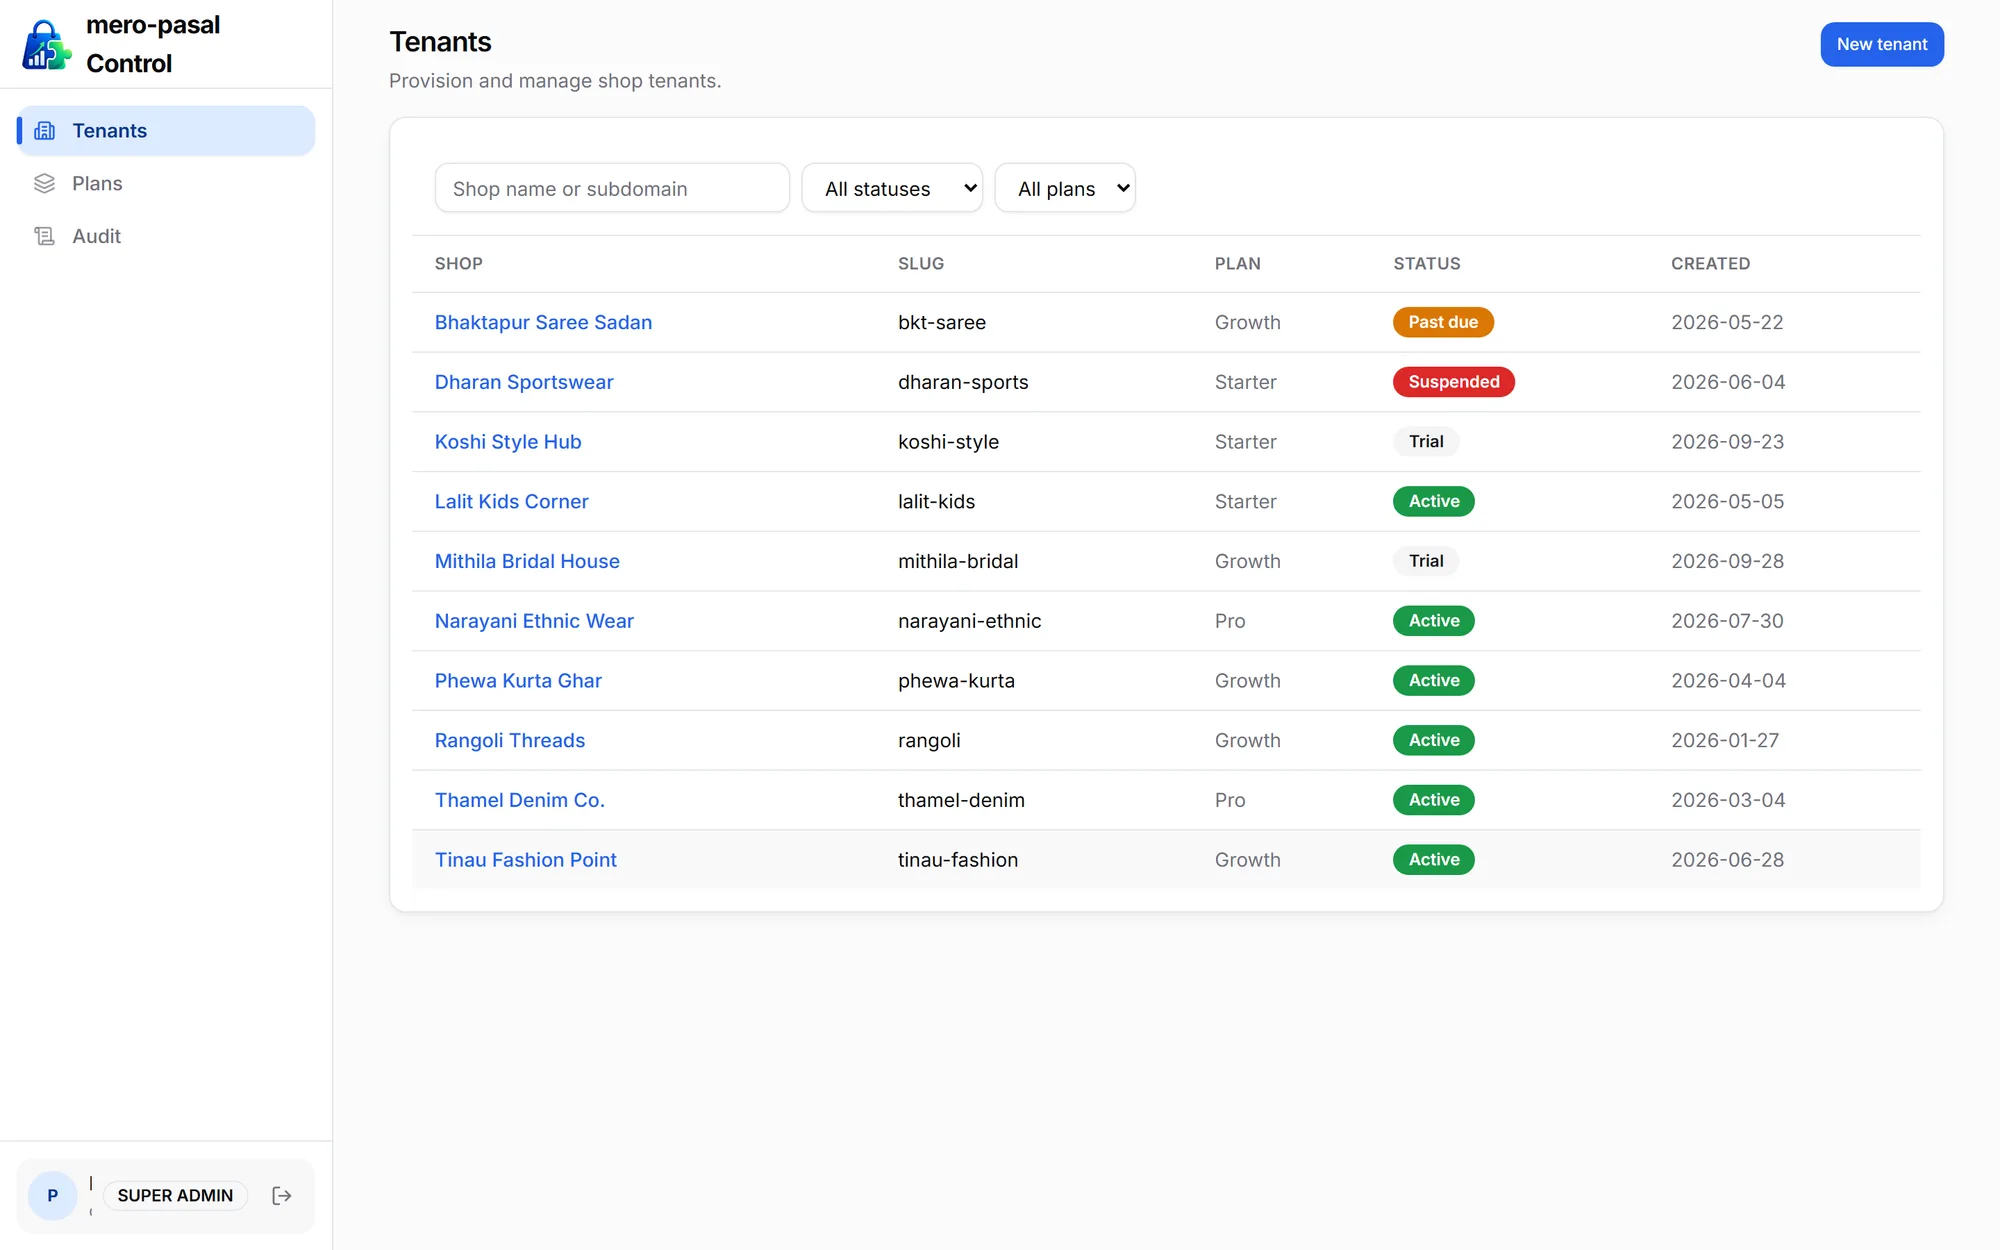Click Trial badge in Koshi Style Hub row
The width and height of the screenshot is (2000, 1250).
pos(1426,442)
